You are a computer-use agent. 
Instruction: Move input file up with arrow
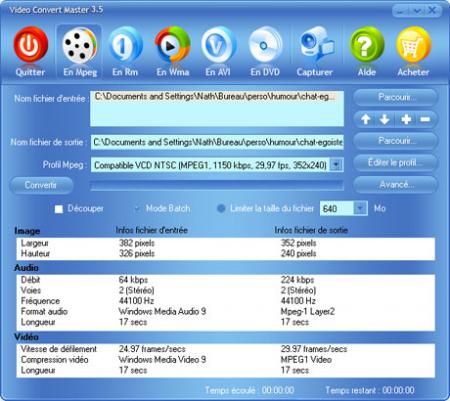366,119
